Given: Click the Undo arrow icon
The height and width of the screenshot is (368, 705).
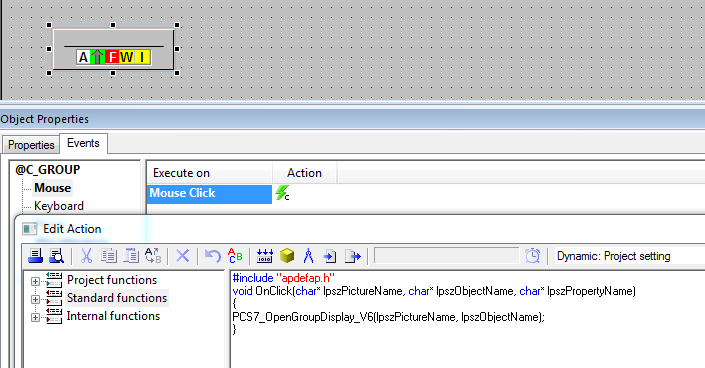Looking at the screenshot, I should 213,256.
